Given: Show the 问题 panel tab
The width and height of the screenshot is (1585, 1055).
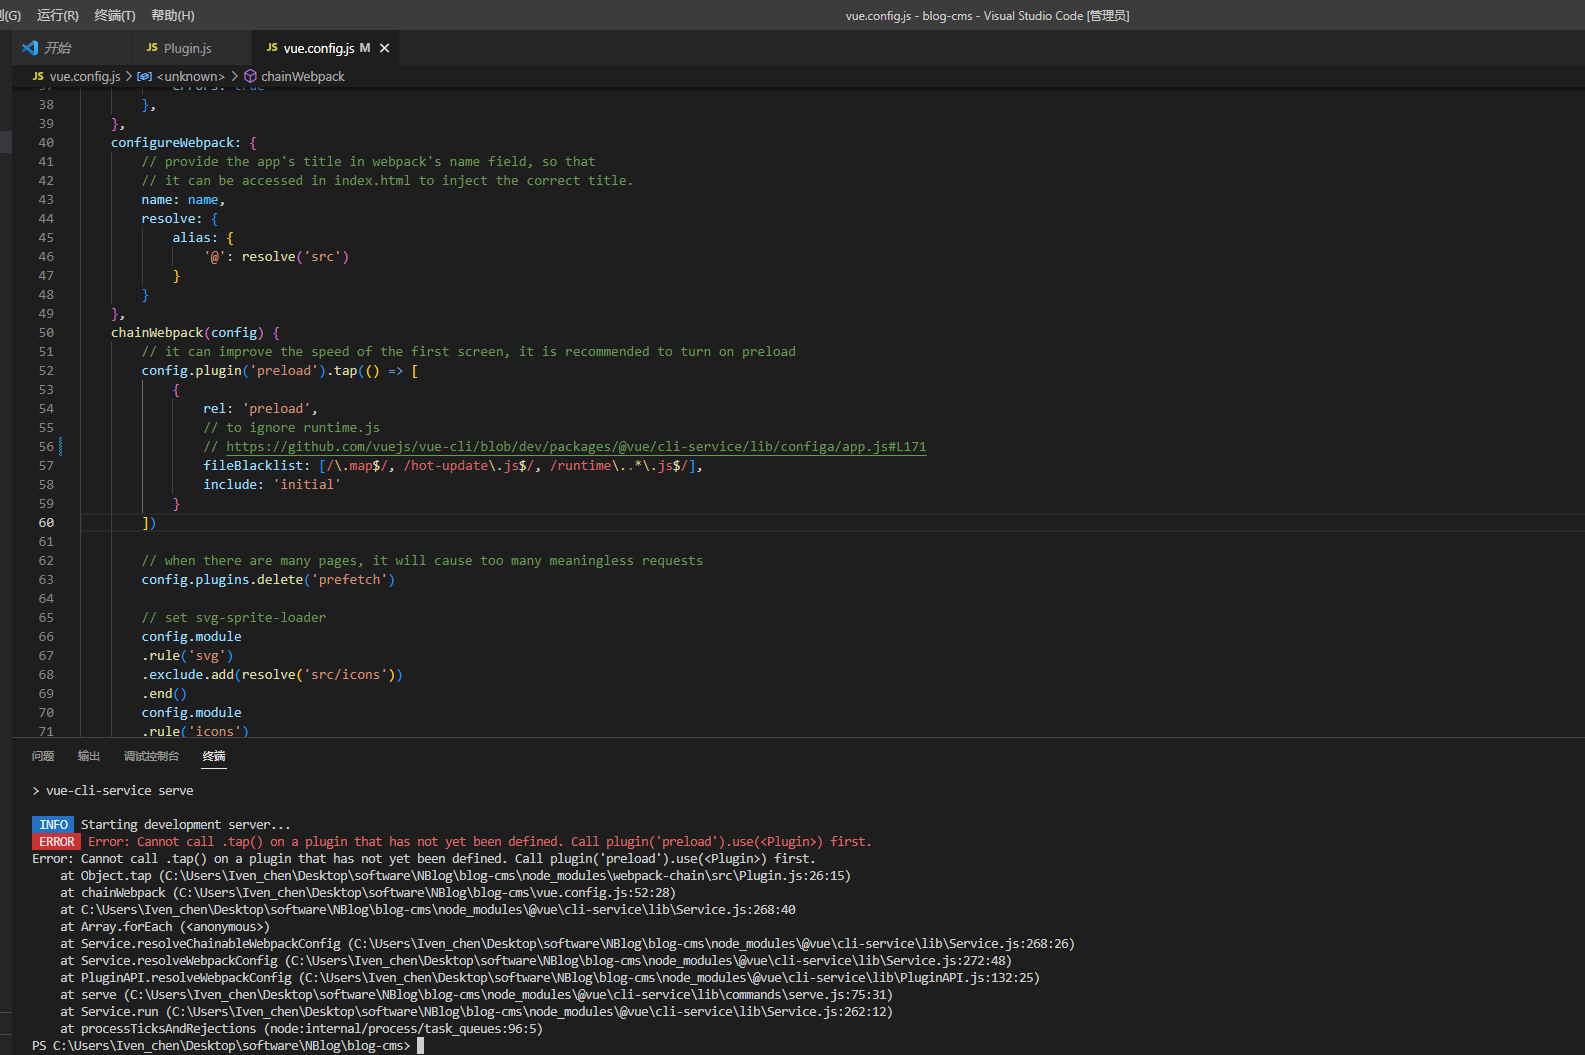Looking at the screenshot, I should pos(43,756).
